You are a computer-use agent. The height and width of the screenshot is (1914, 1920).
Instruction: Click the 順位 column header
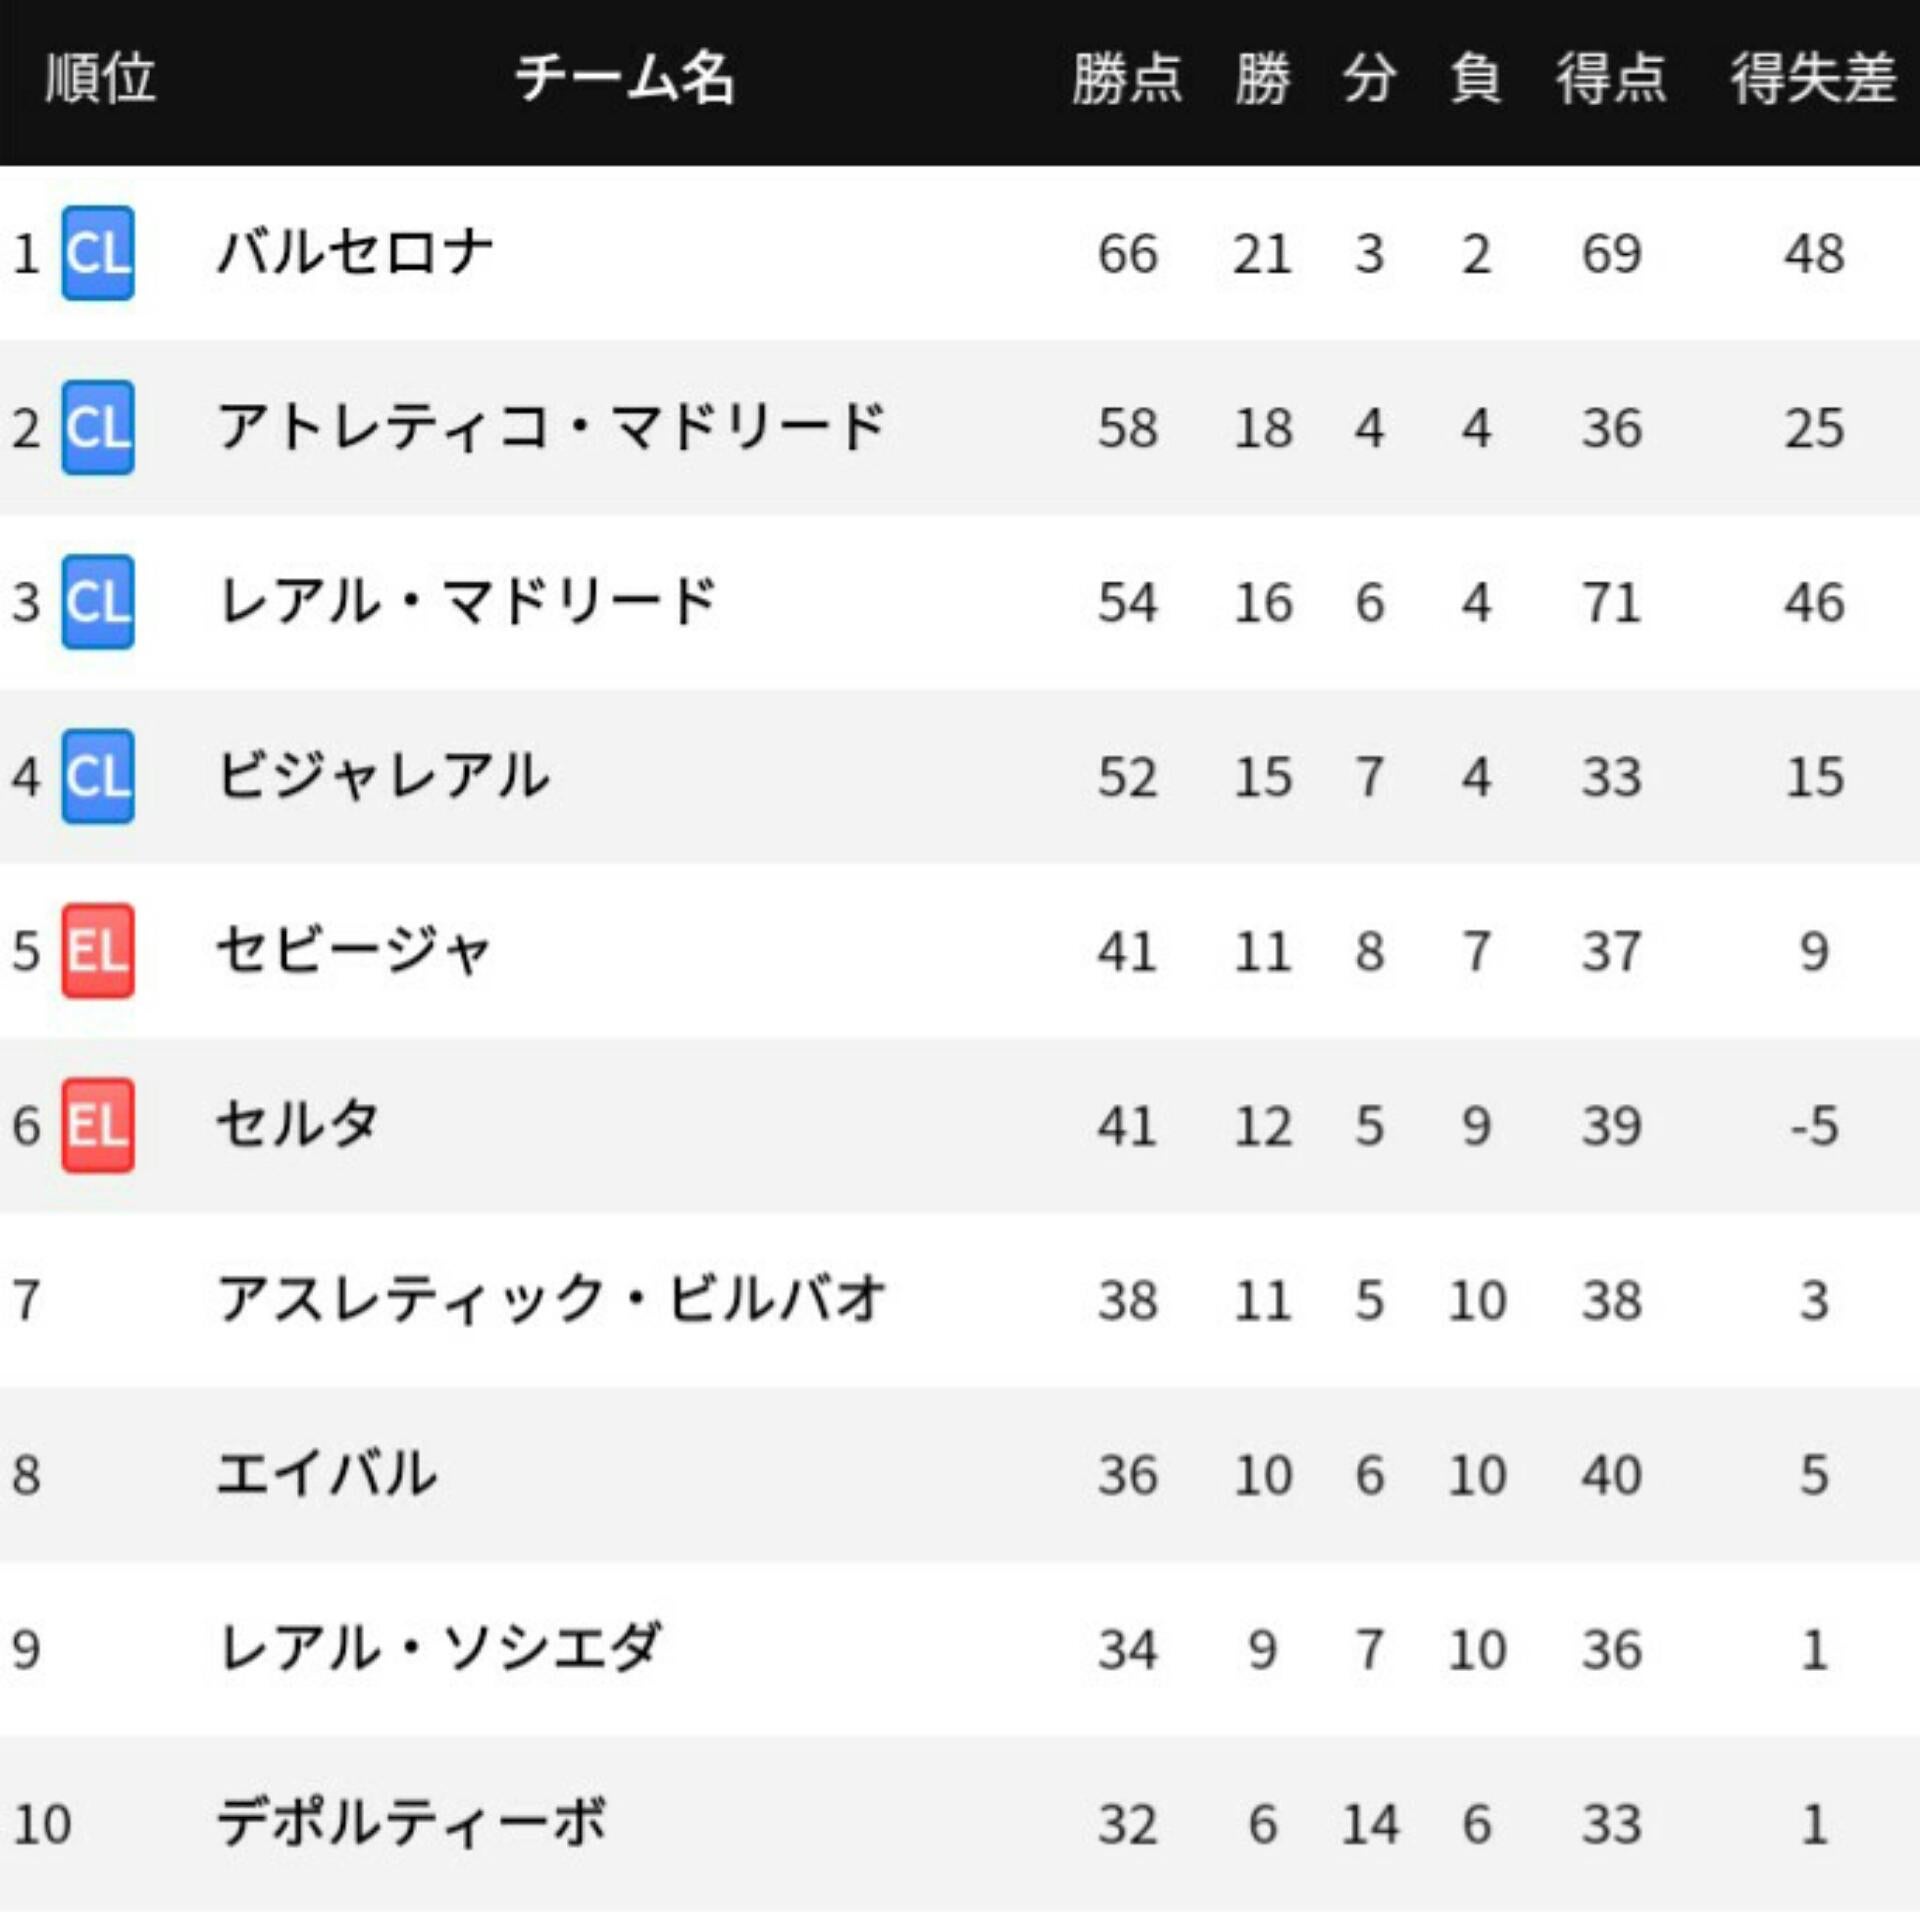[100, 79]
